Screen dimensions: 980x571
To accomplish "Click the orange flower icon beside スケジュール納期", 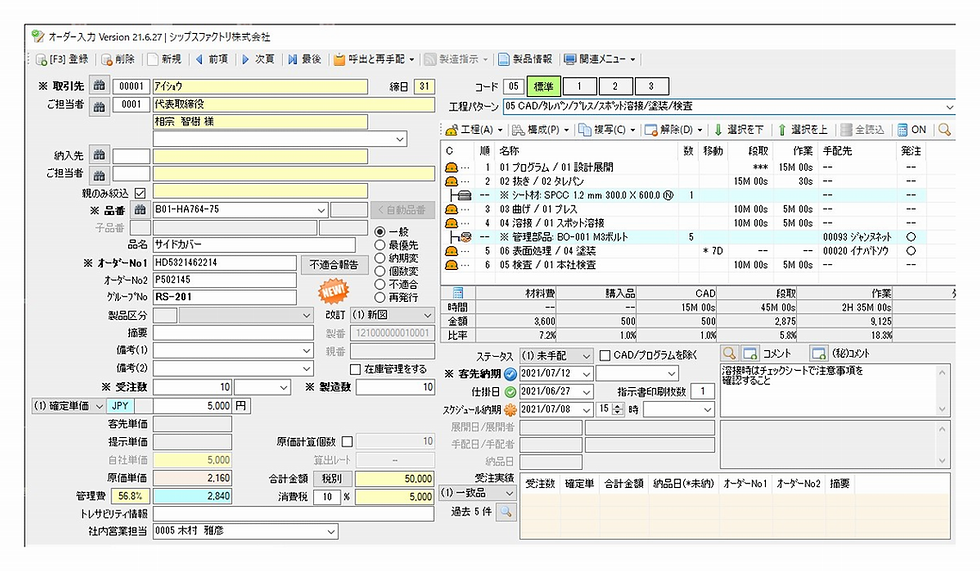I will (510, 410).
